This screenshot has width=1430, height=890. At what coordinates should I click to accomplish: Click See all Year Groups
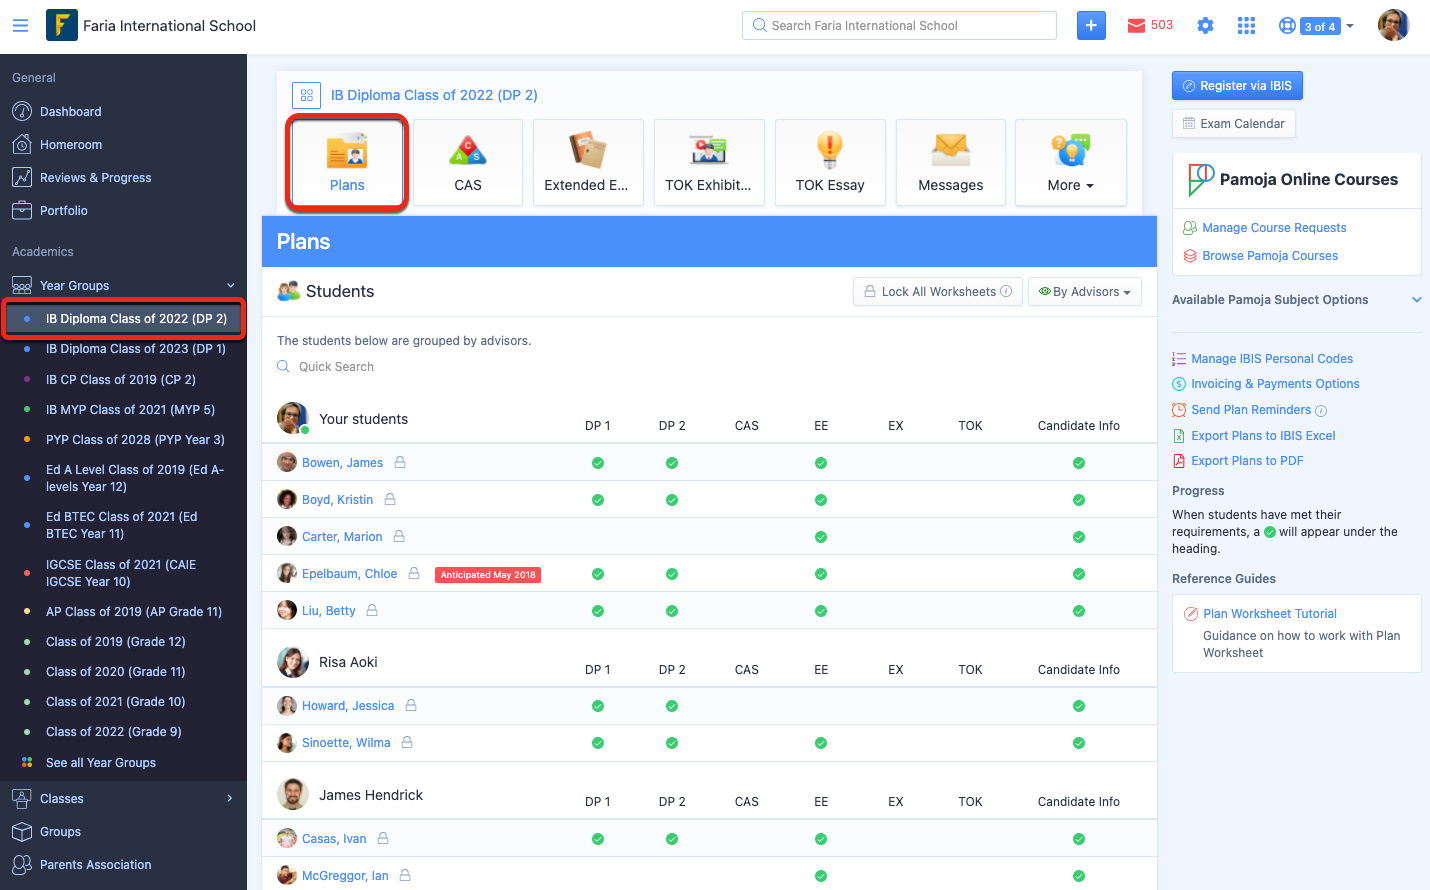[x=101, y=763]
